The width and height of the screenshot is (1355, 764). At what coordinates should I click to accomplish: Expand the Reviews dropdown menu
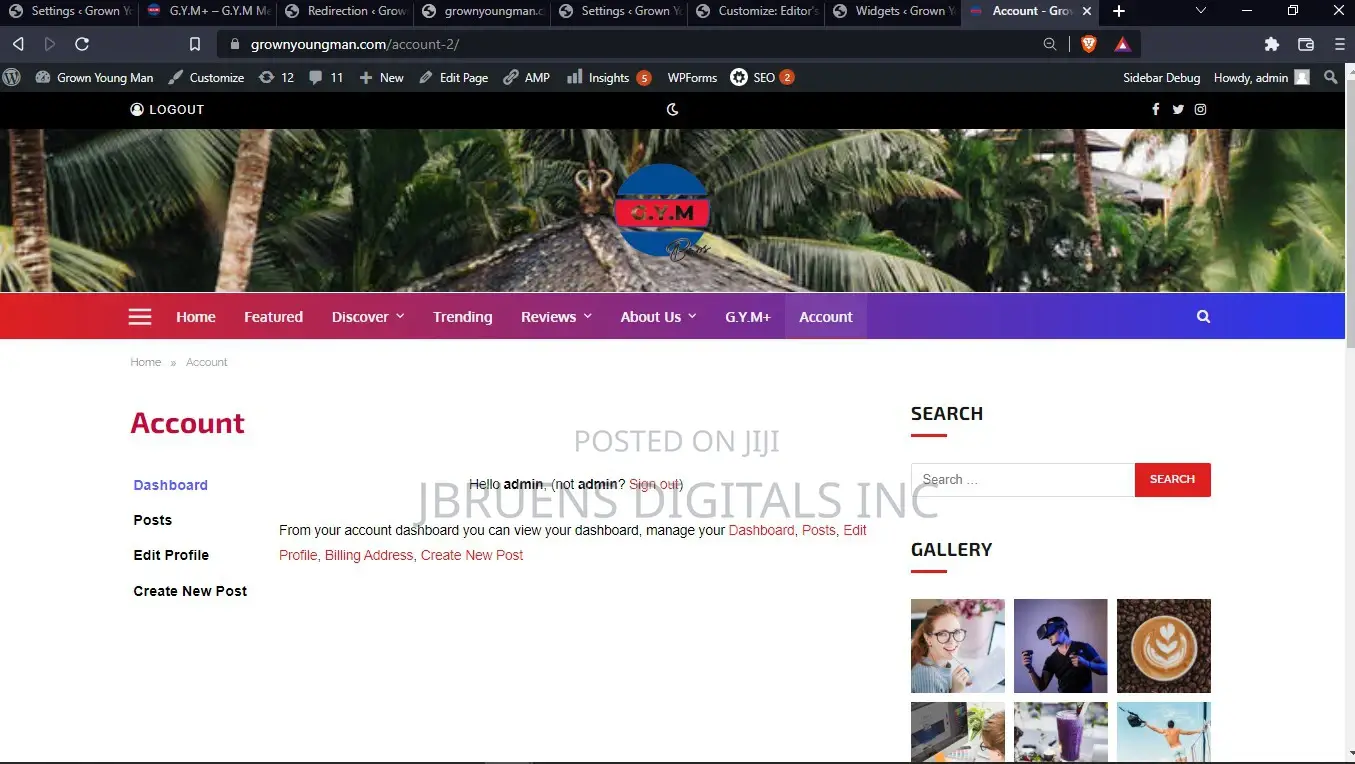(x=556, y=317)
